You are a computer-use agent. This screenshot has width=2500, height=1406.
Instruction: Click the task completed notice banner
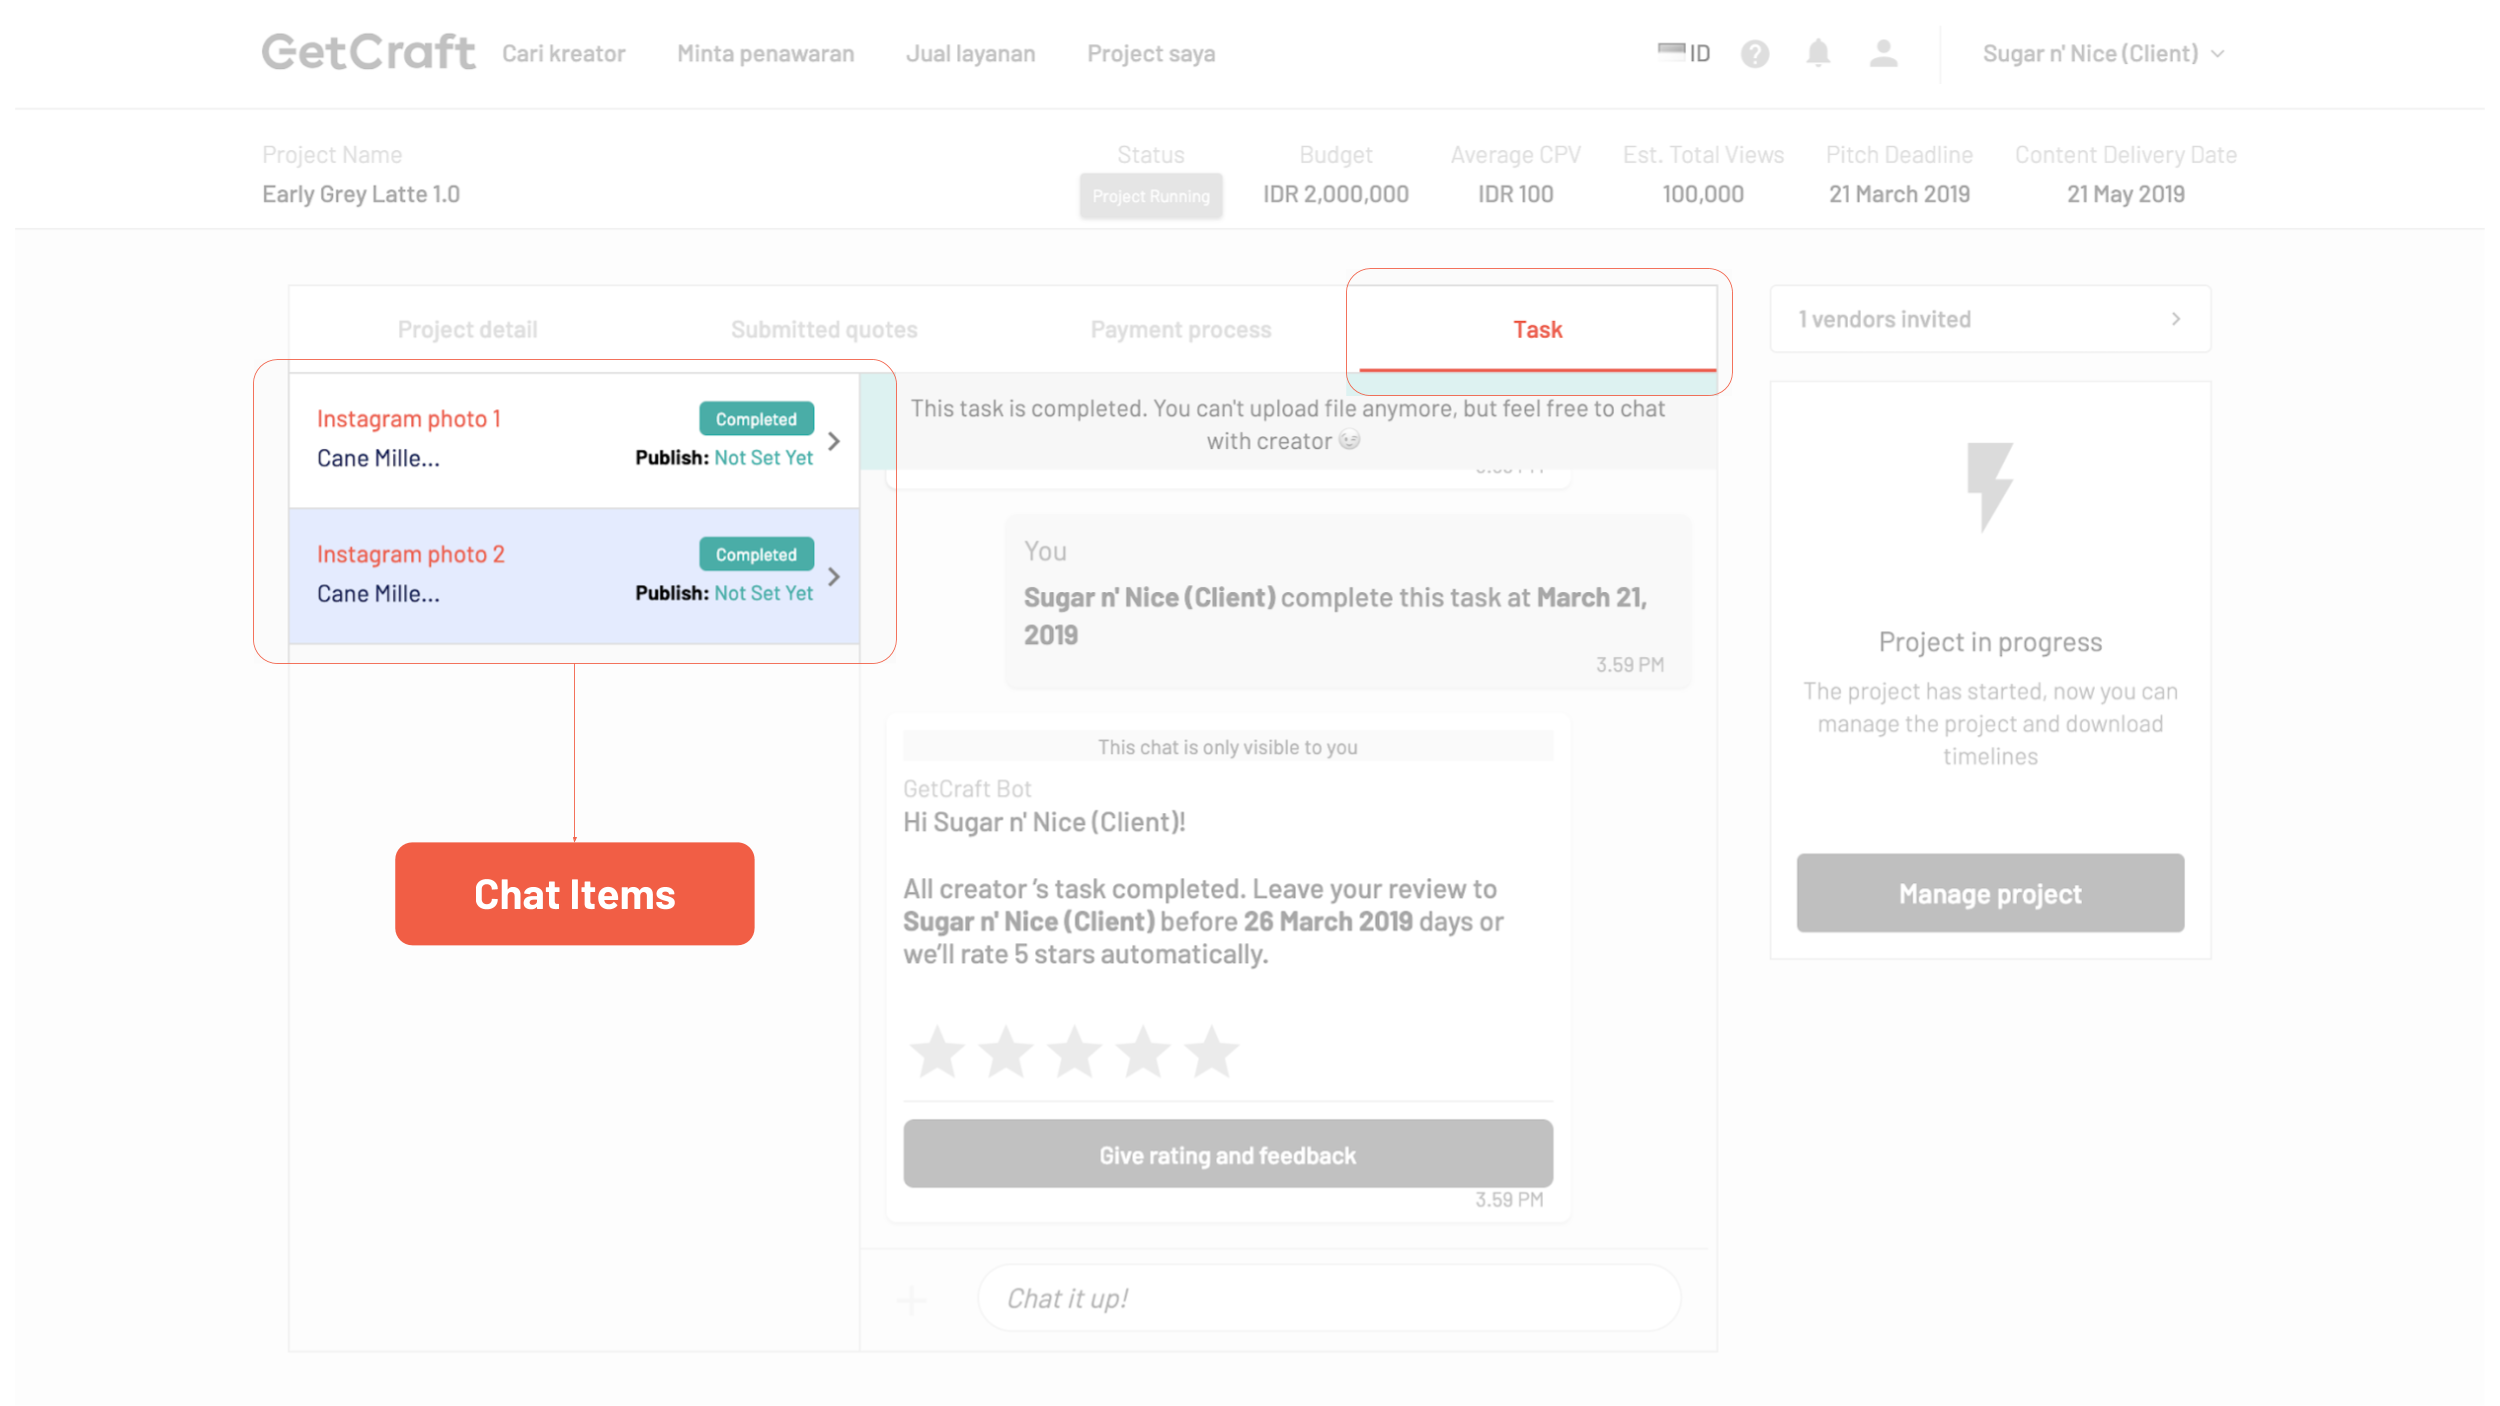click(1287, 424)
